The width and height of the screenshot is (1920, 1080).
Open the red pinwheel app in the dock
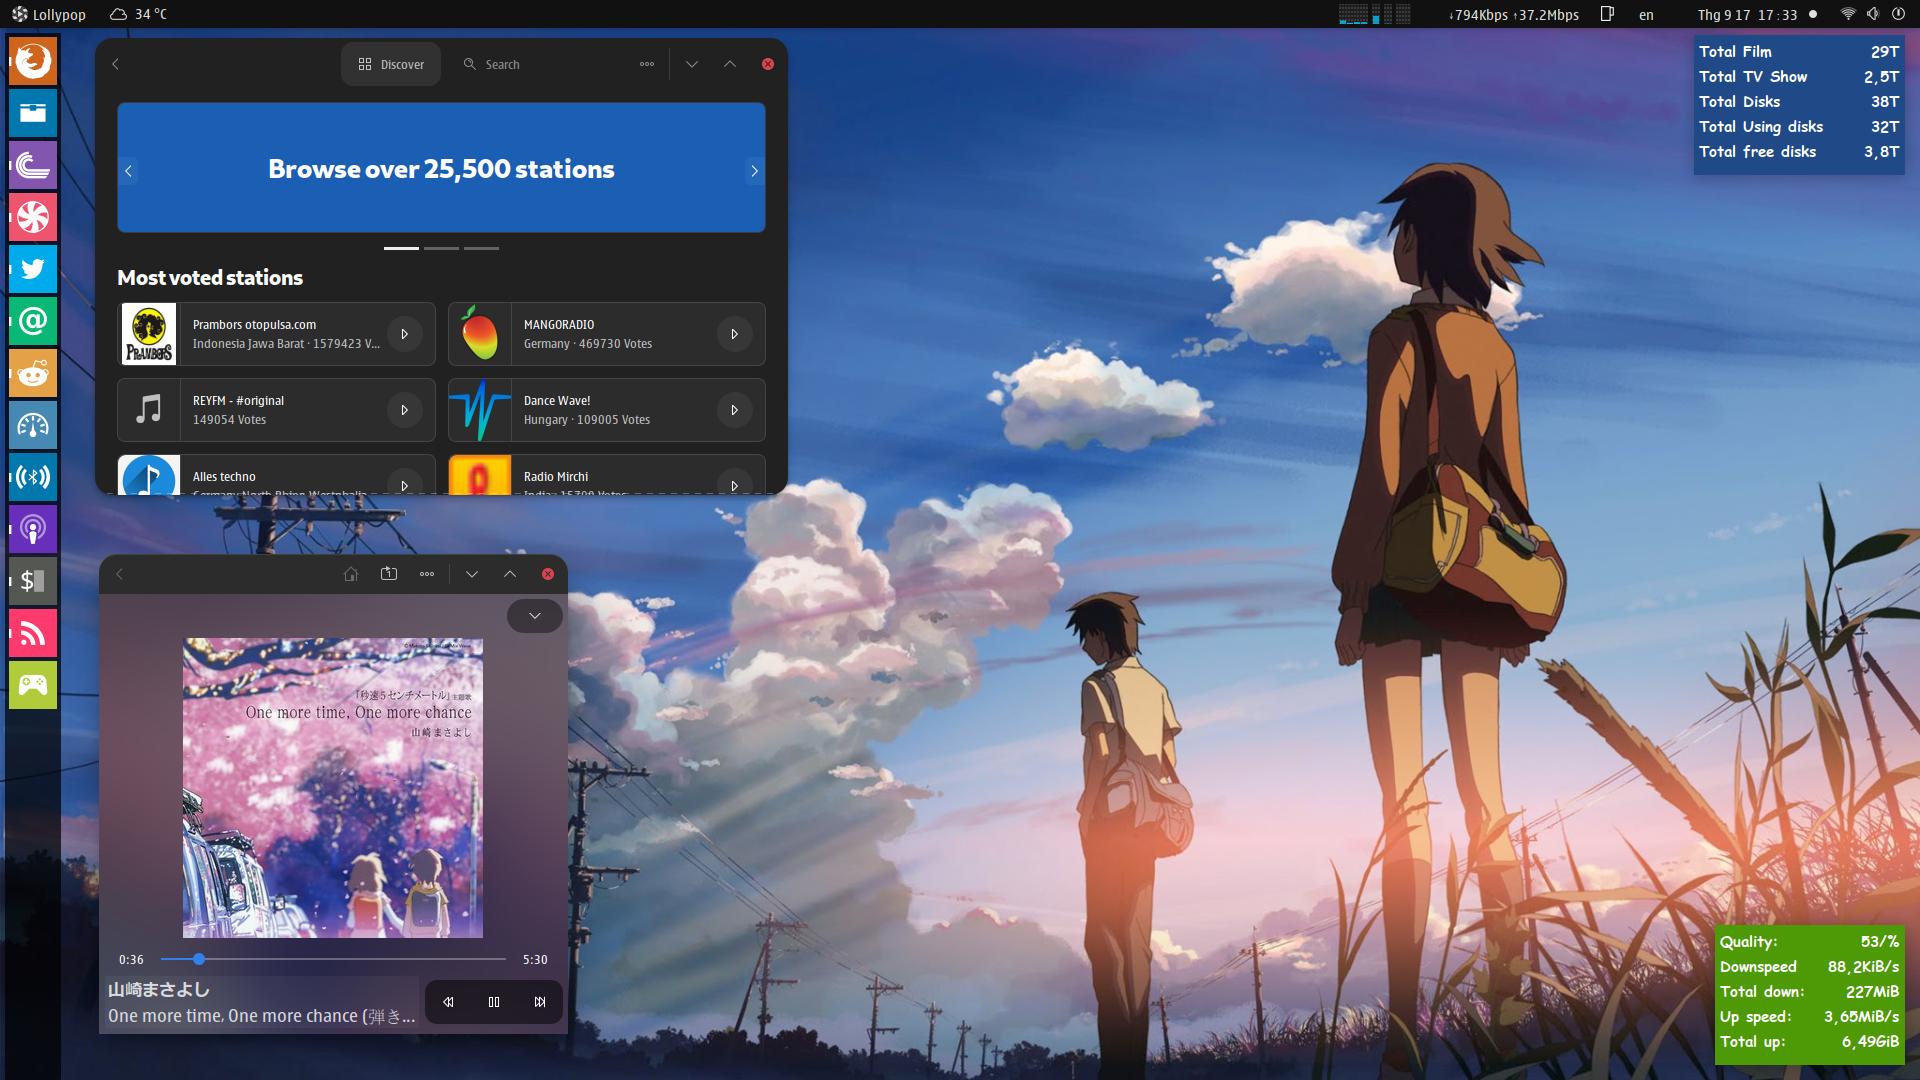coord(33,217)
